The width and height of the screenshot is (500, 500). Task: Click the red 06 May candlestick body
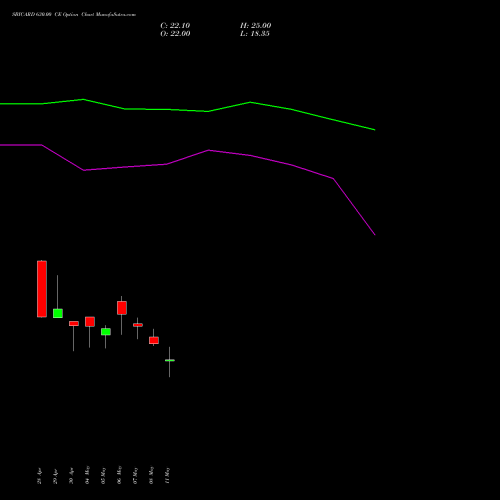click(x=122, y=308)
